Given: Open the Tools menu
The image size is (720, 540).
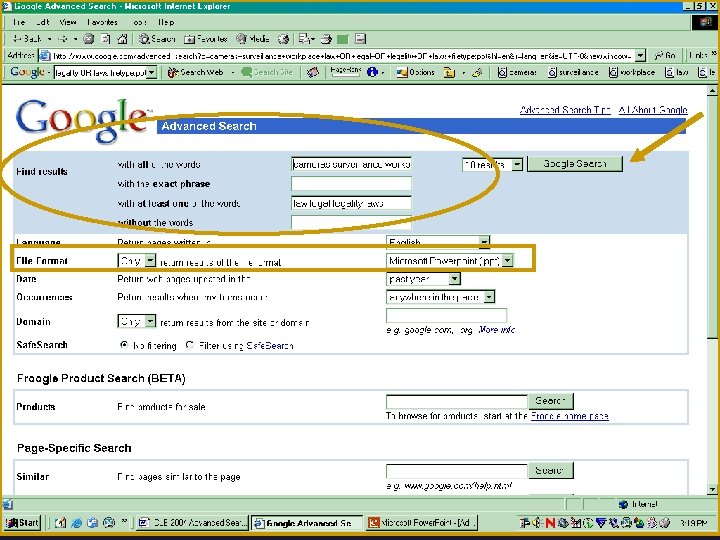Looking at the screenshot, I should 140,22.
